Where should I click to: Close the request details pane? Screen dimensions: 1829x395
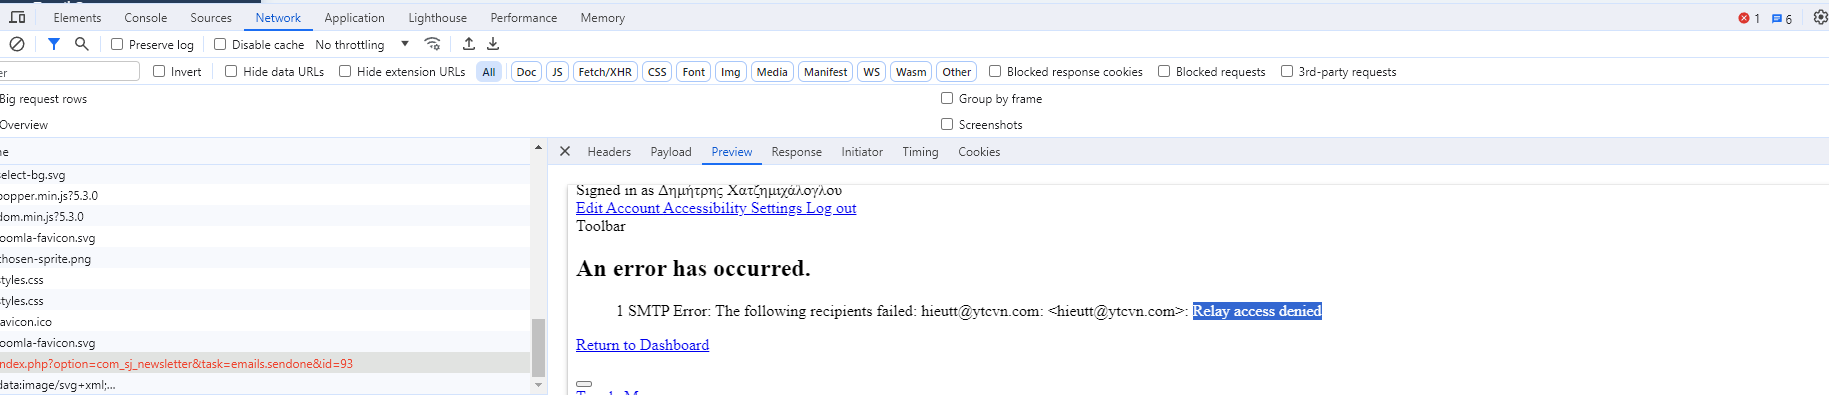565,152
